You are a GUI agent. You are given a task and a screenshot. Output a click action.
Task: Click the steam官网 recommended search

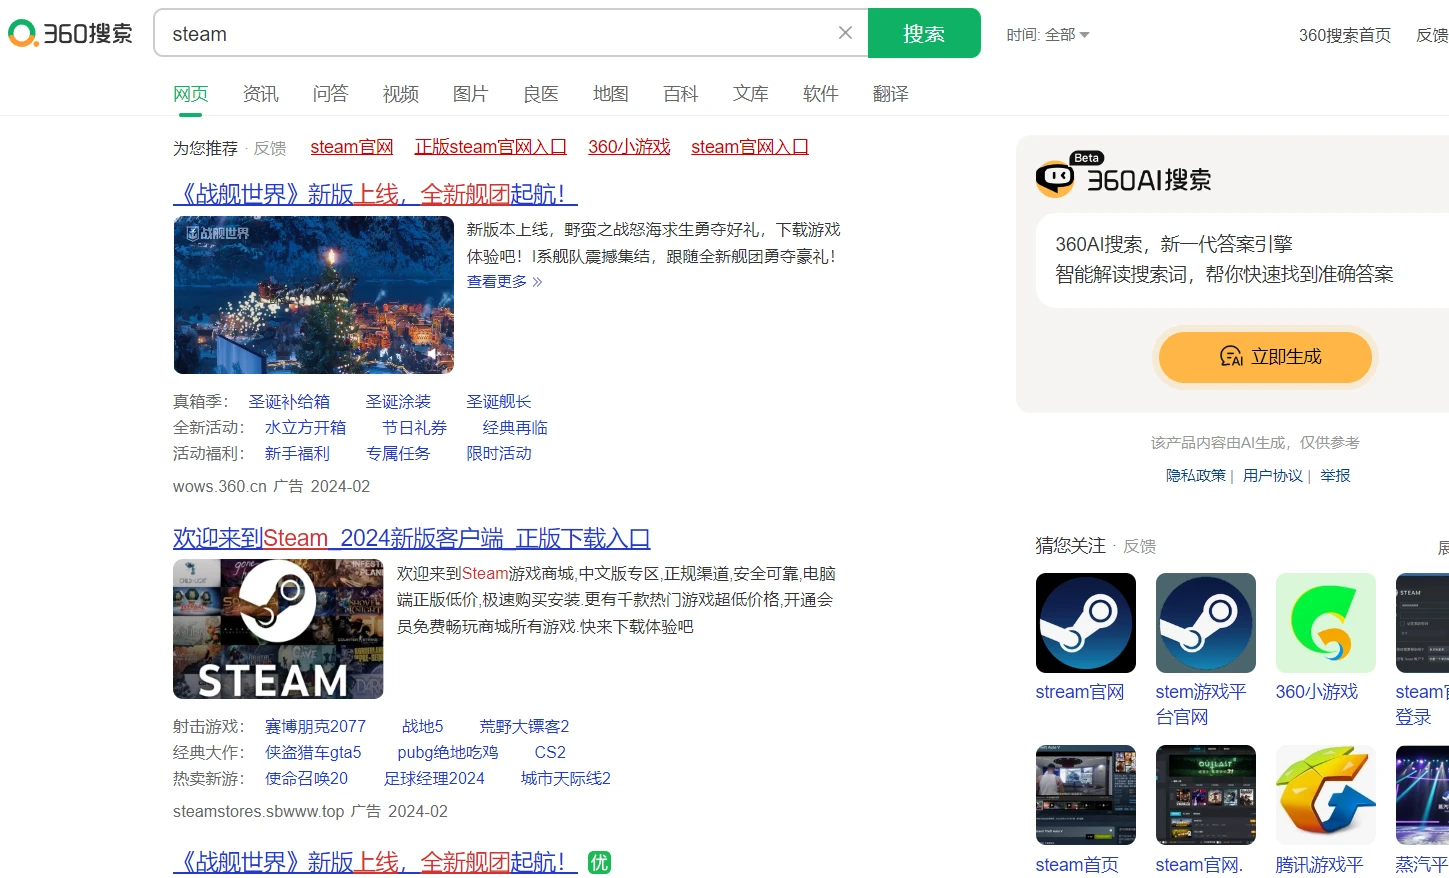coord(352,147)
